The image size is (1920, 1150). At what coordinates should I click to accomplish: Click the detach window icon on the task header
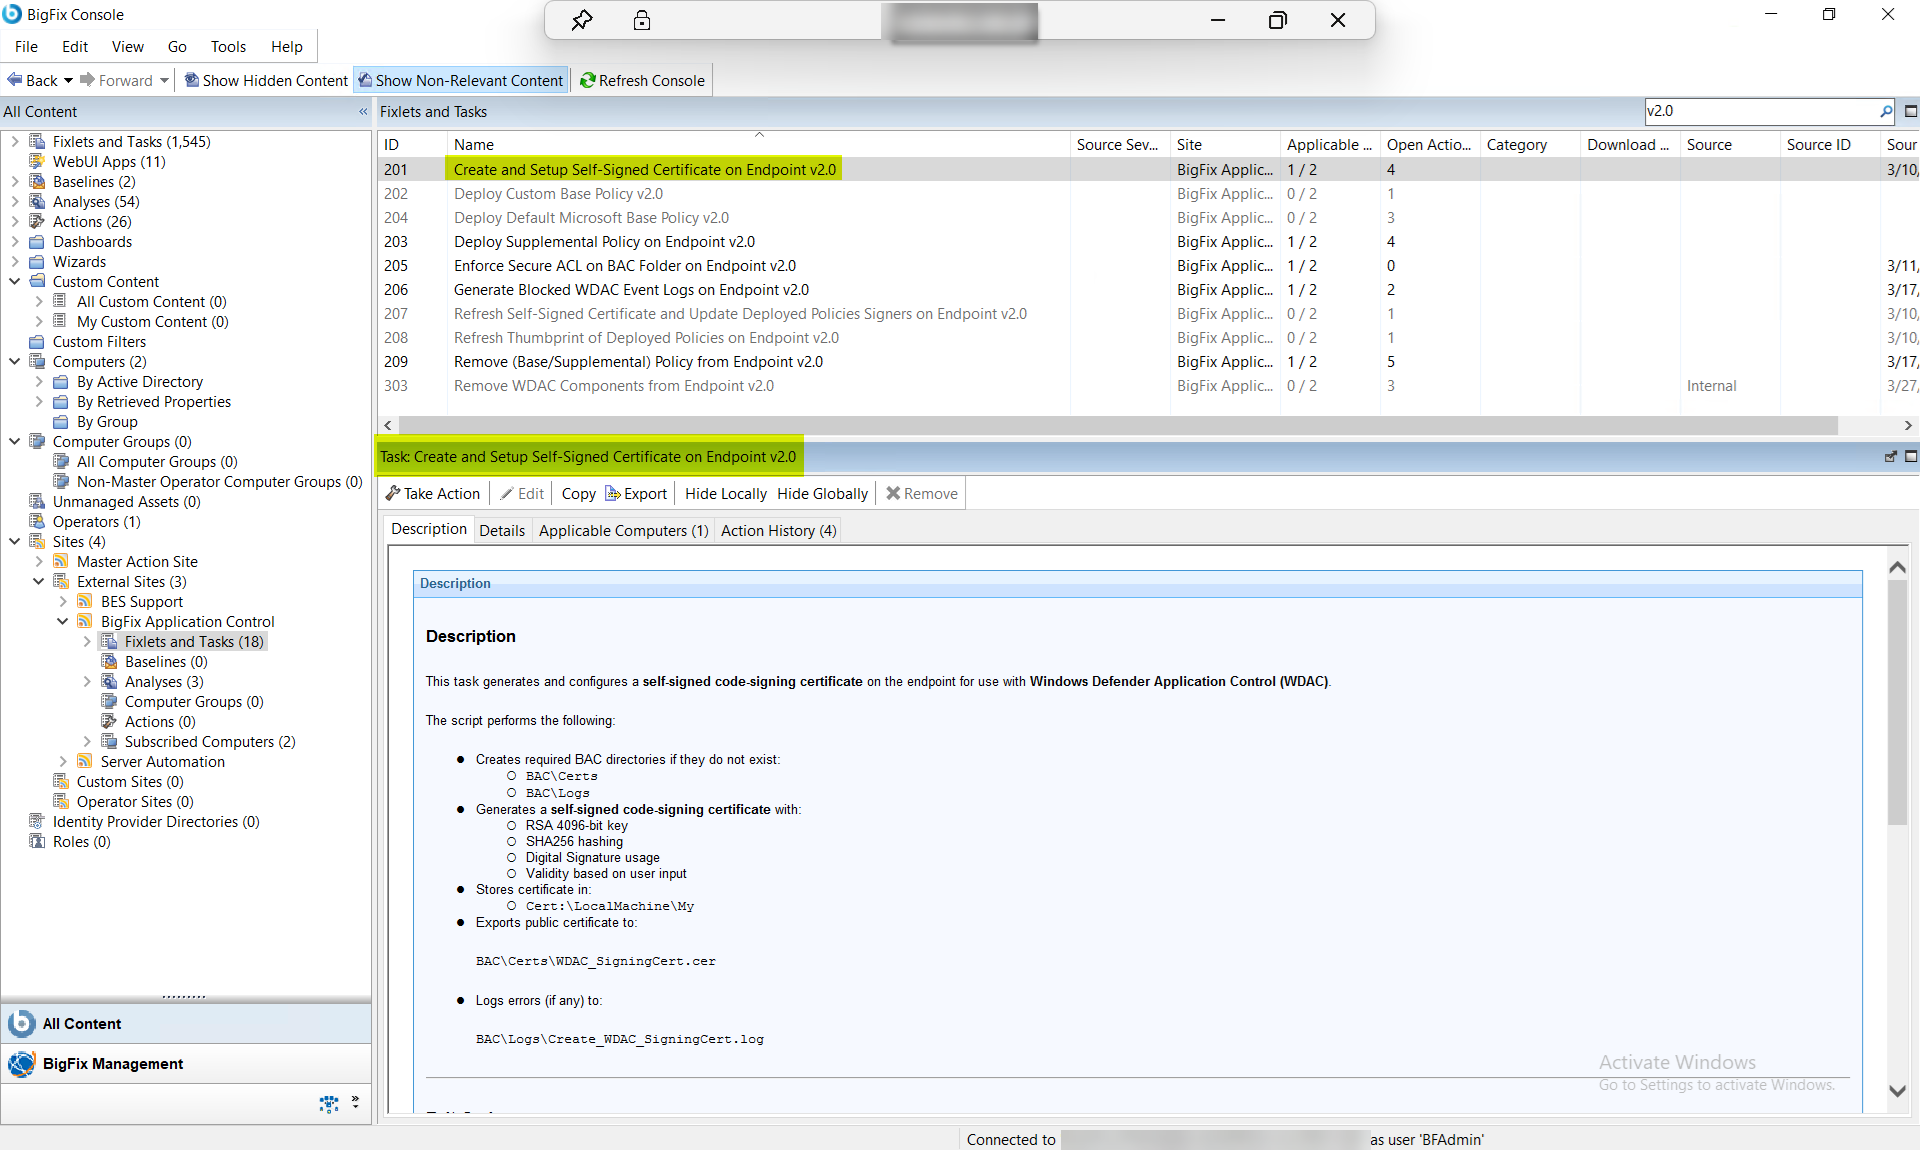click(x=1891, y=457)
